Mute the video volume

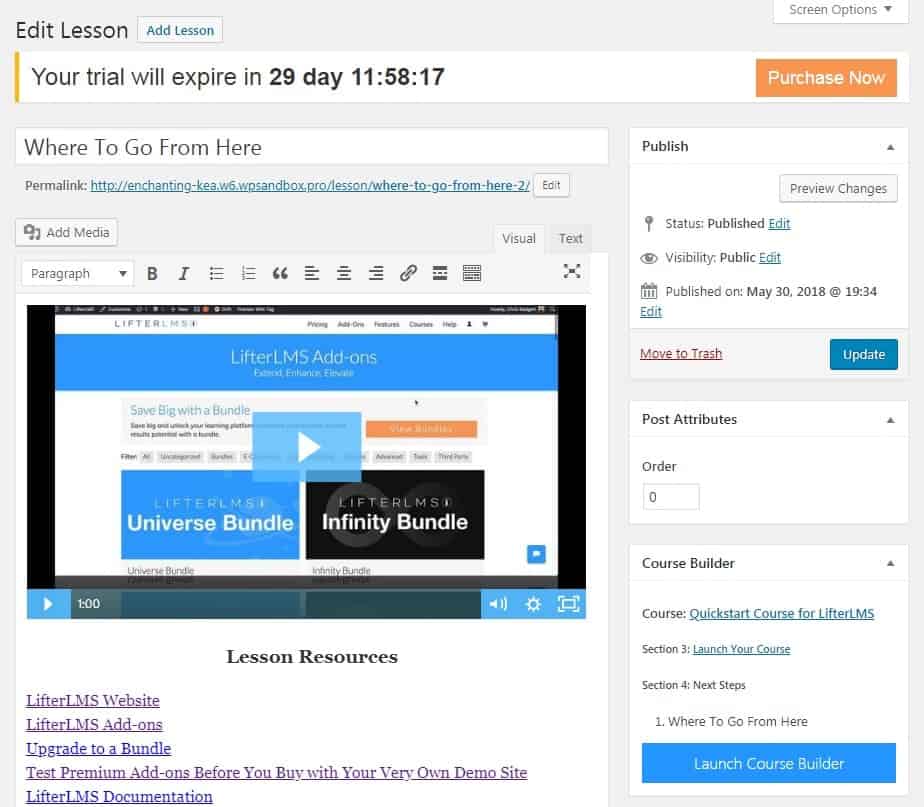coord(498,604)
